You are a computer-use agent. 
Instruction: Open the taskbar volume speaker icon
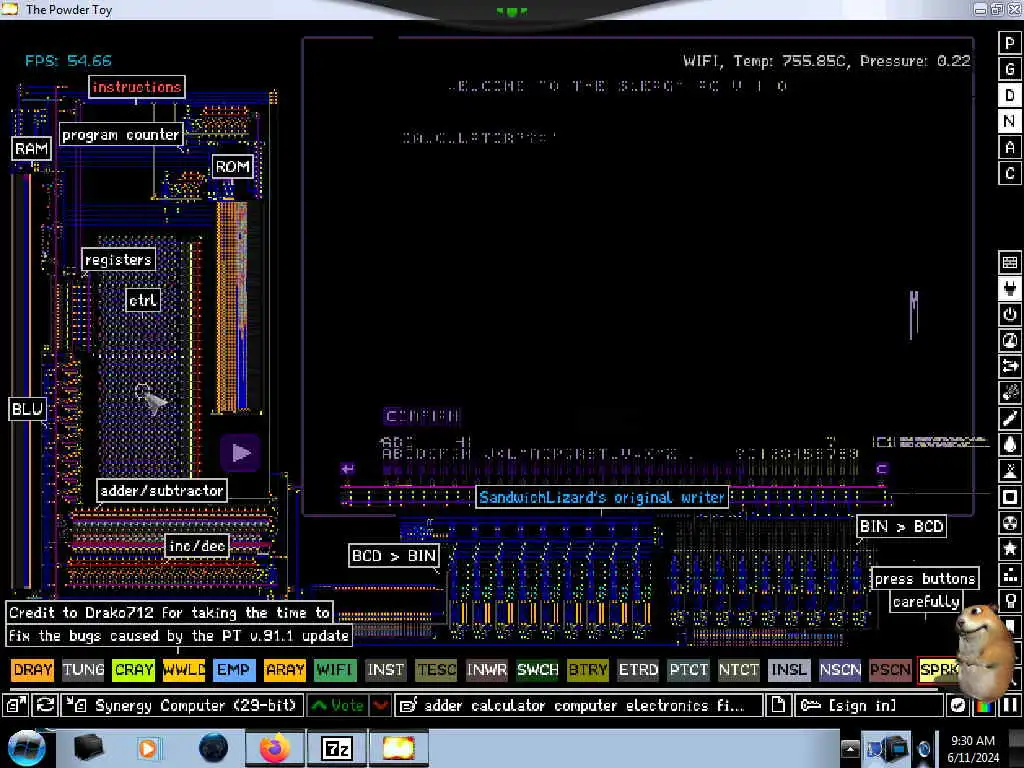pyautogui.click(x=923, y=749)
